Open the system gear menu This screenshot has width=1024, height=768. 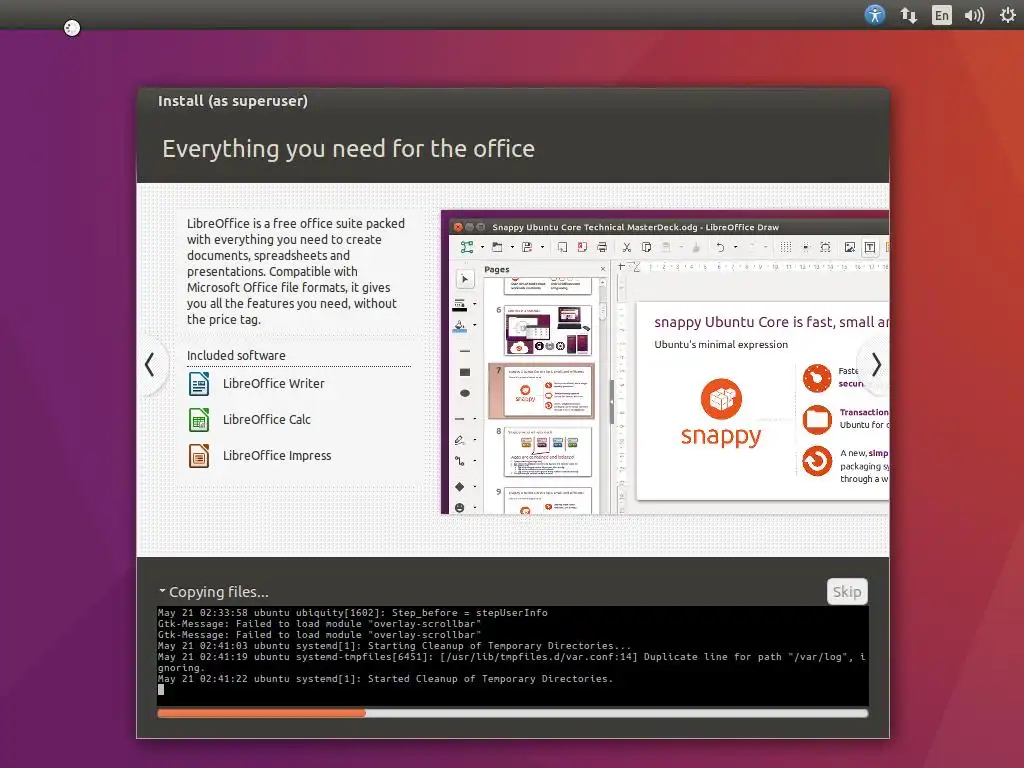(x=1008, y=14)
